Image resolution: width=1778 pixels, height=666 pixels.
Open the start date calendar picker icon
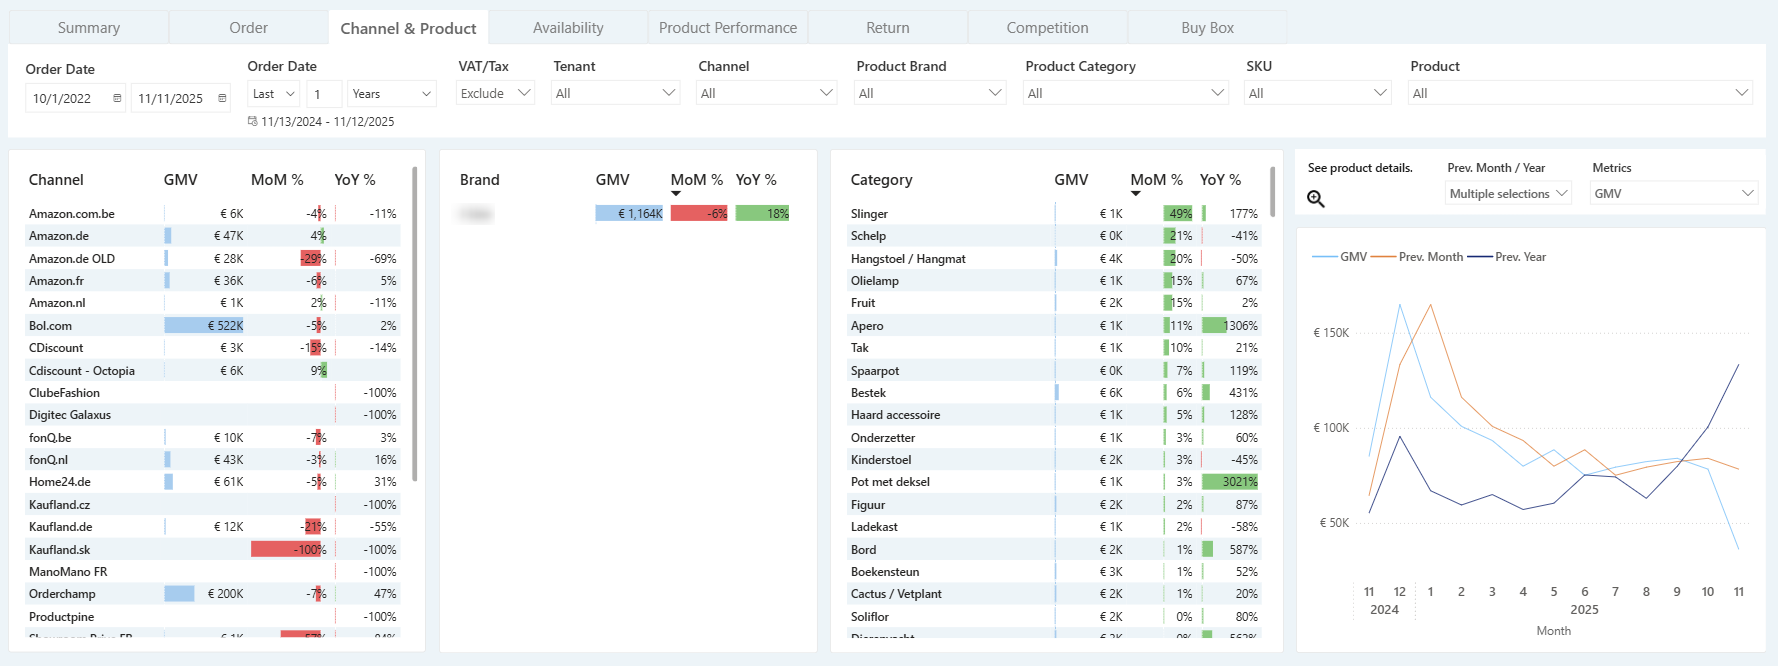117,98
